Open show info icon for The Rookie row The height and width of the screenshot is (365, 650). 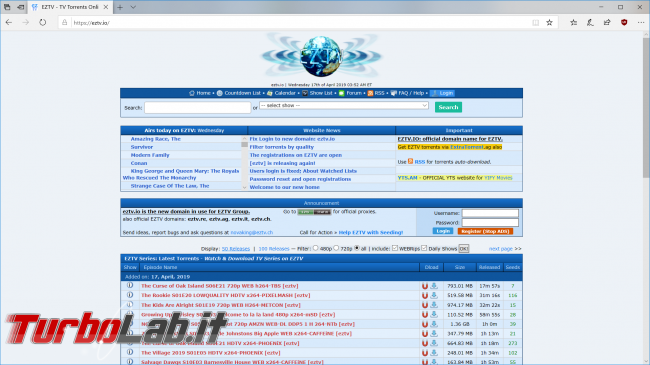pos(130,295)
